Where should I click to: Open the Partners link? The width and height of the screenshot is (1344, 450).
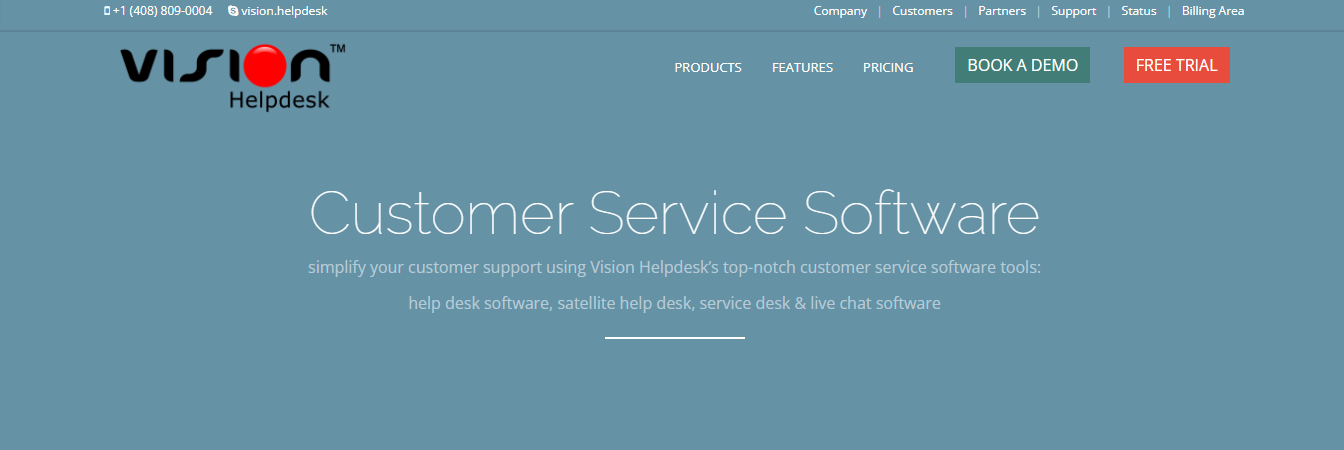coord(1002,11)
